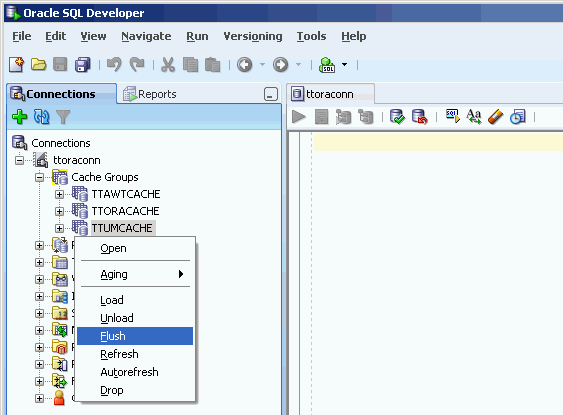Viewport: 563px width, 415px height.
Task: Choose Refresh from context menu
Action: (x=135, y=354)
